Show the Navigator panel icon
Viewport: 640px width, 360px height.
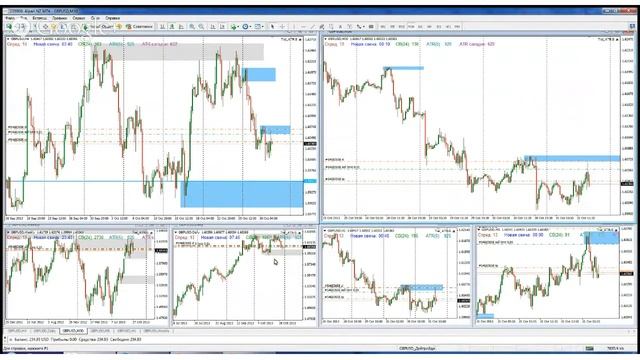pos(53,27)
